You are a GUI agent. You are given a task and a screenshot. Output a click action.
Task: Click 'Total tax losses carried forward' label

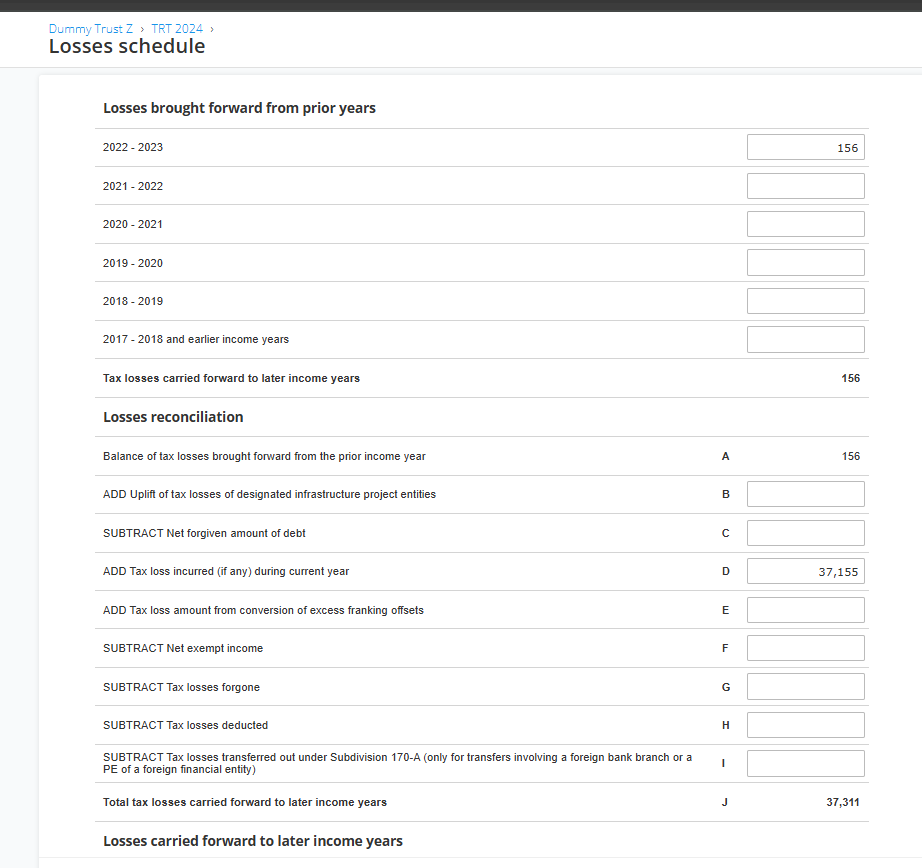(245, 802)
